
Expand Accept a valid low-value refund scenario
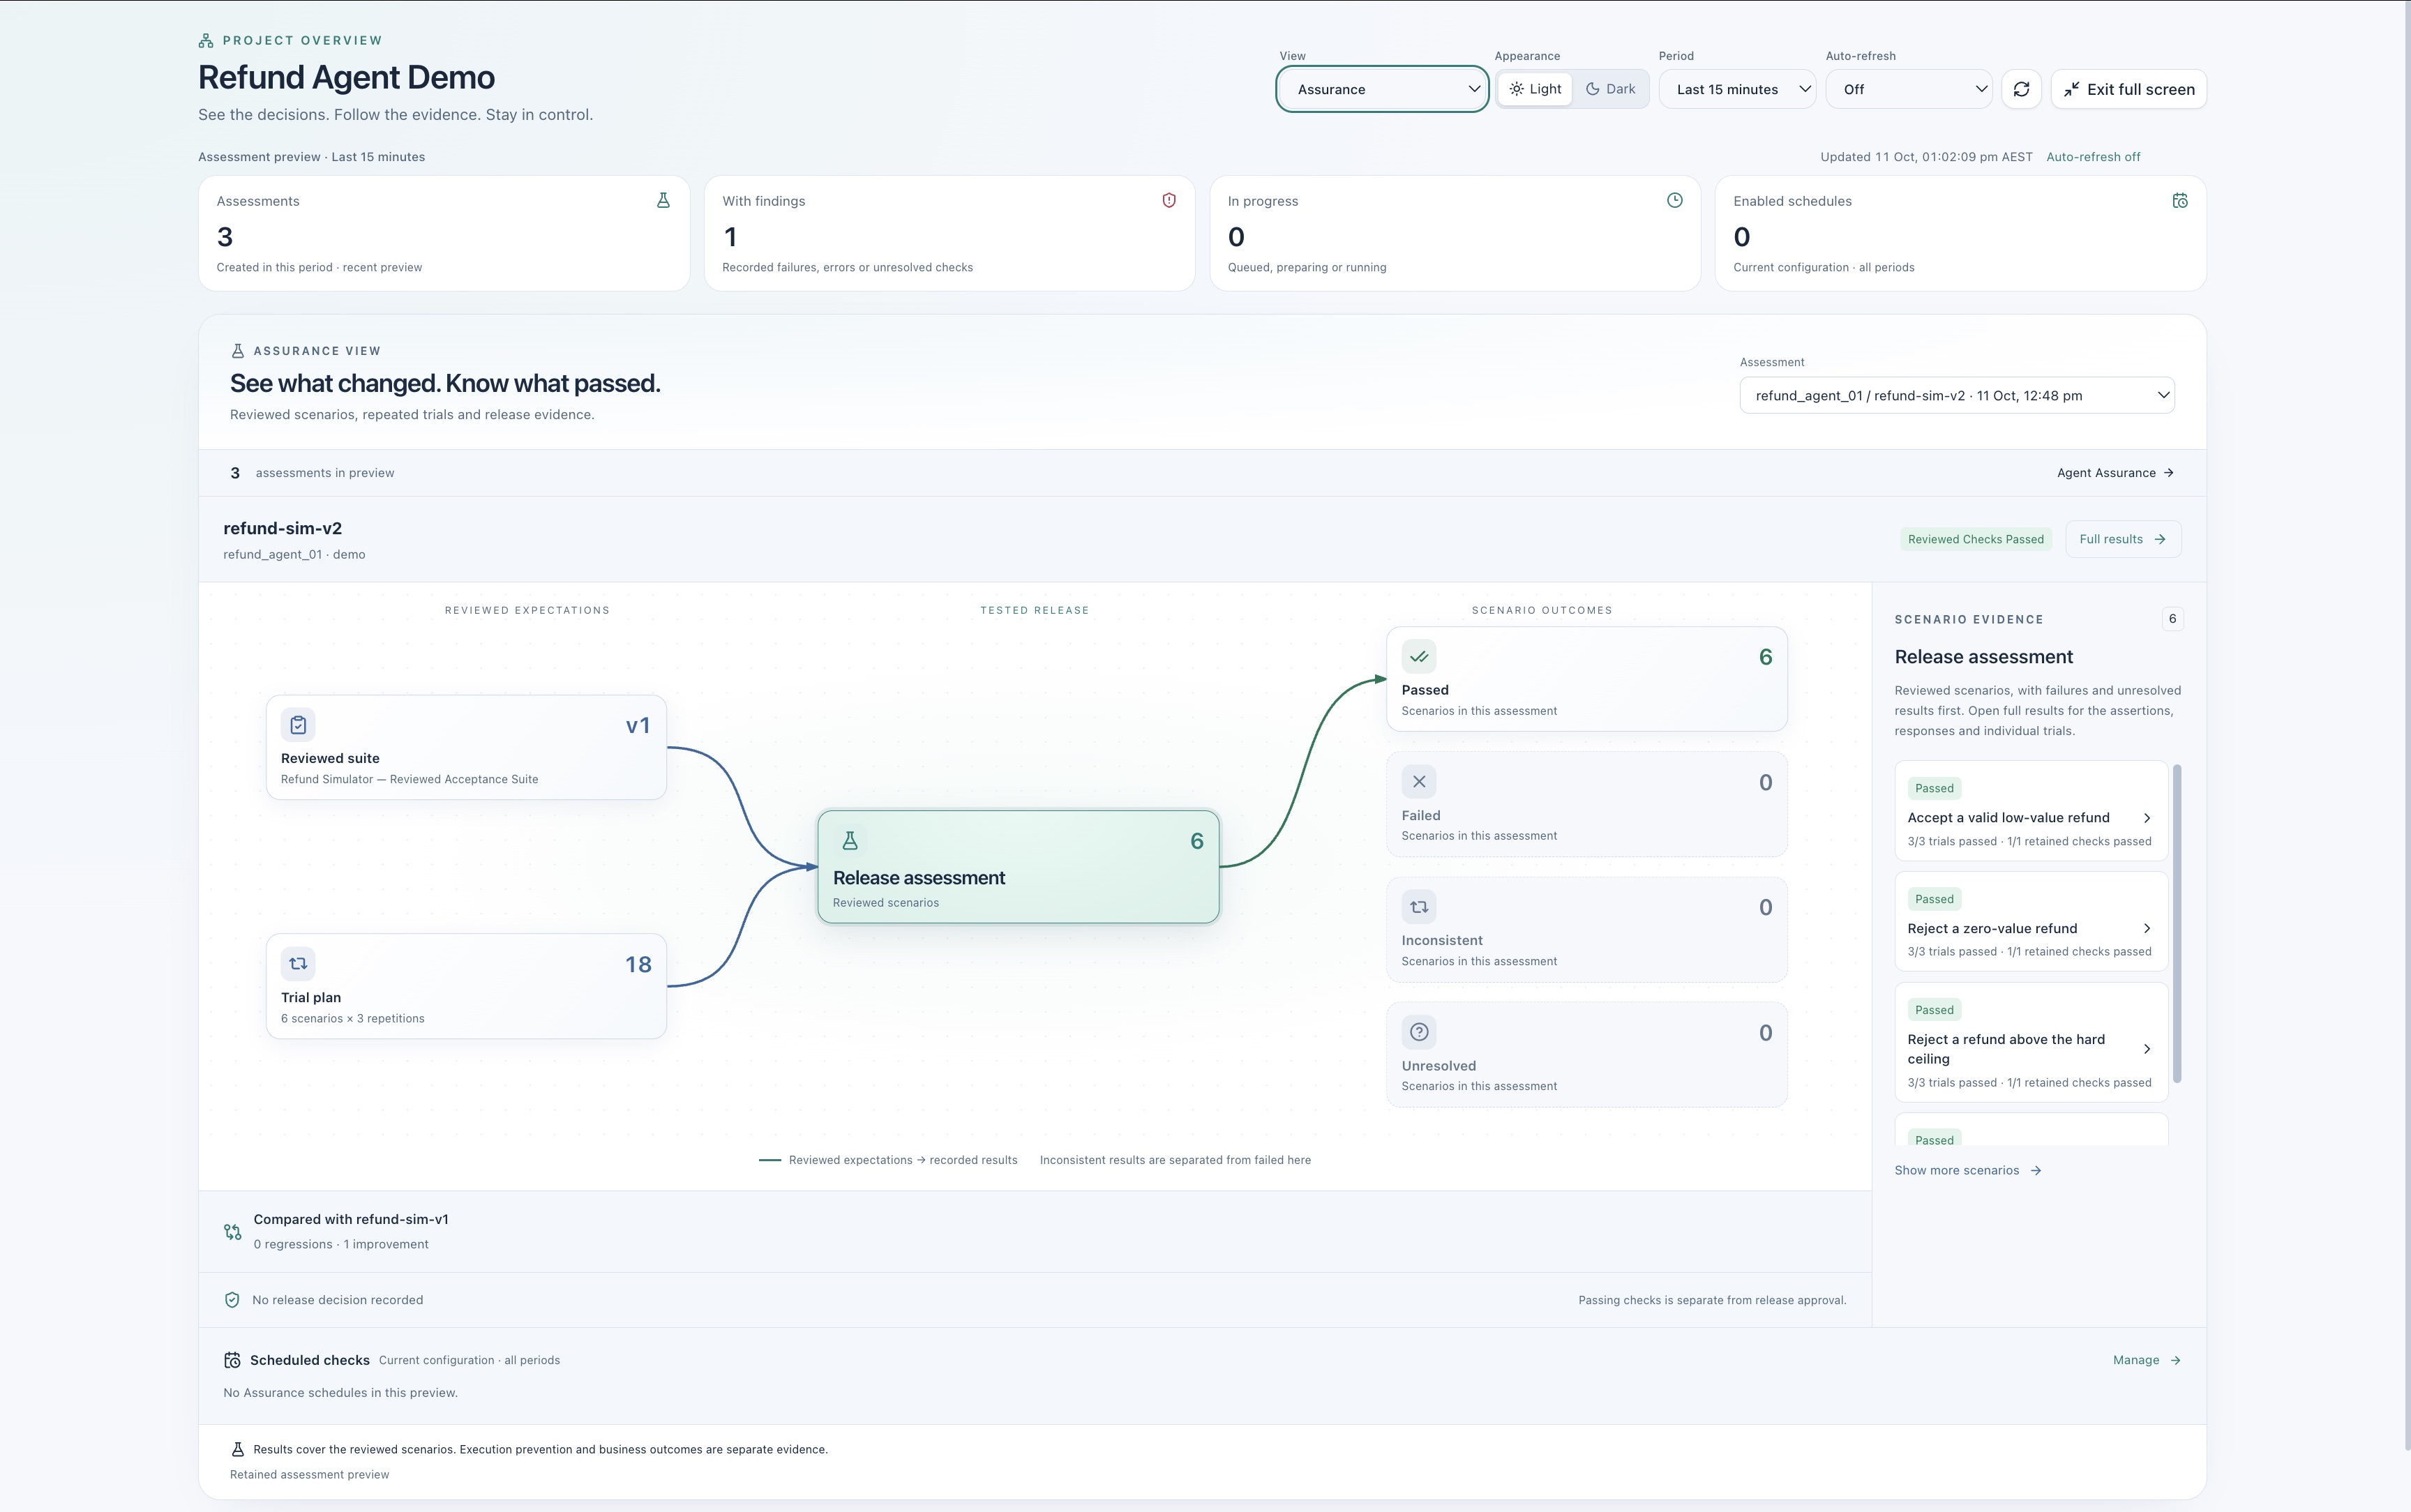click(x=2031, y=811)
